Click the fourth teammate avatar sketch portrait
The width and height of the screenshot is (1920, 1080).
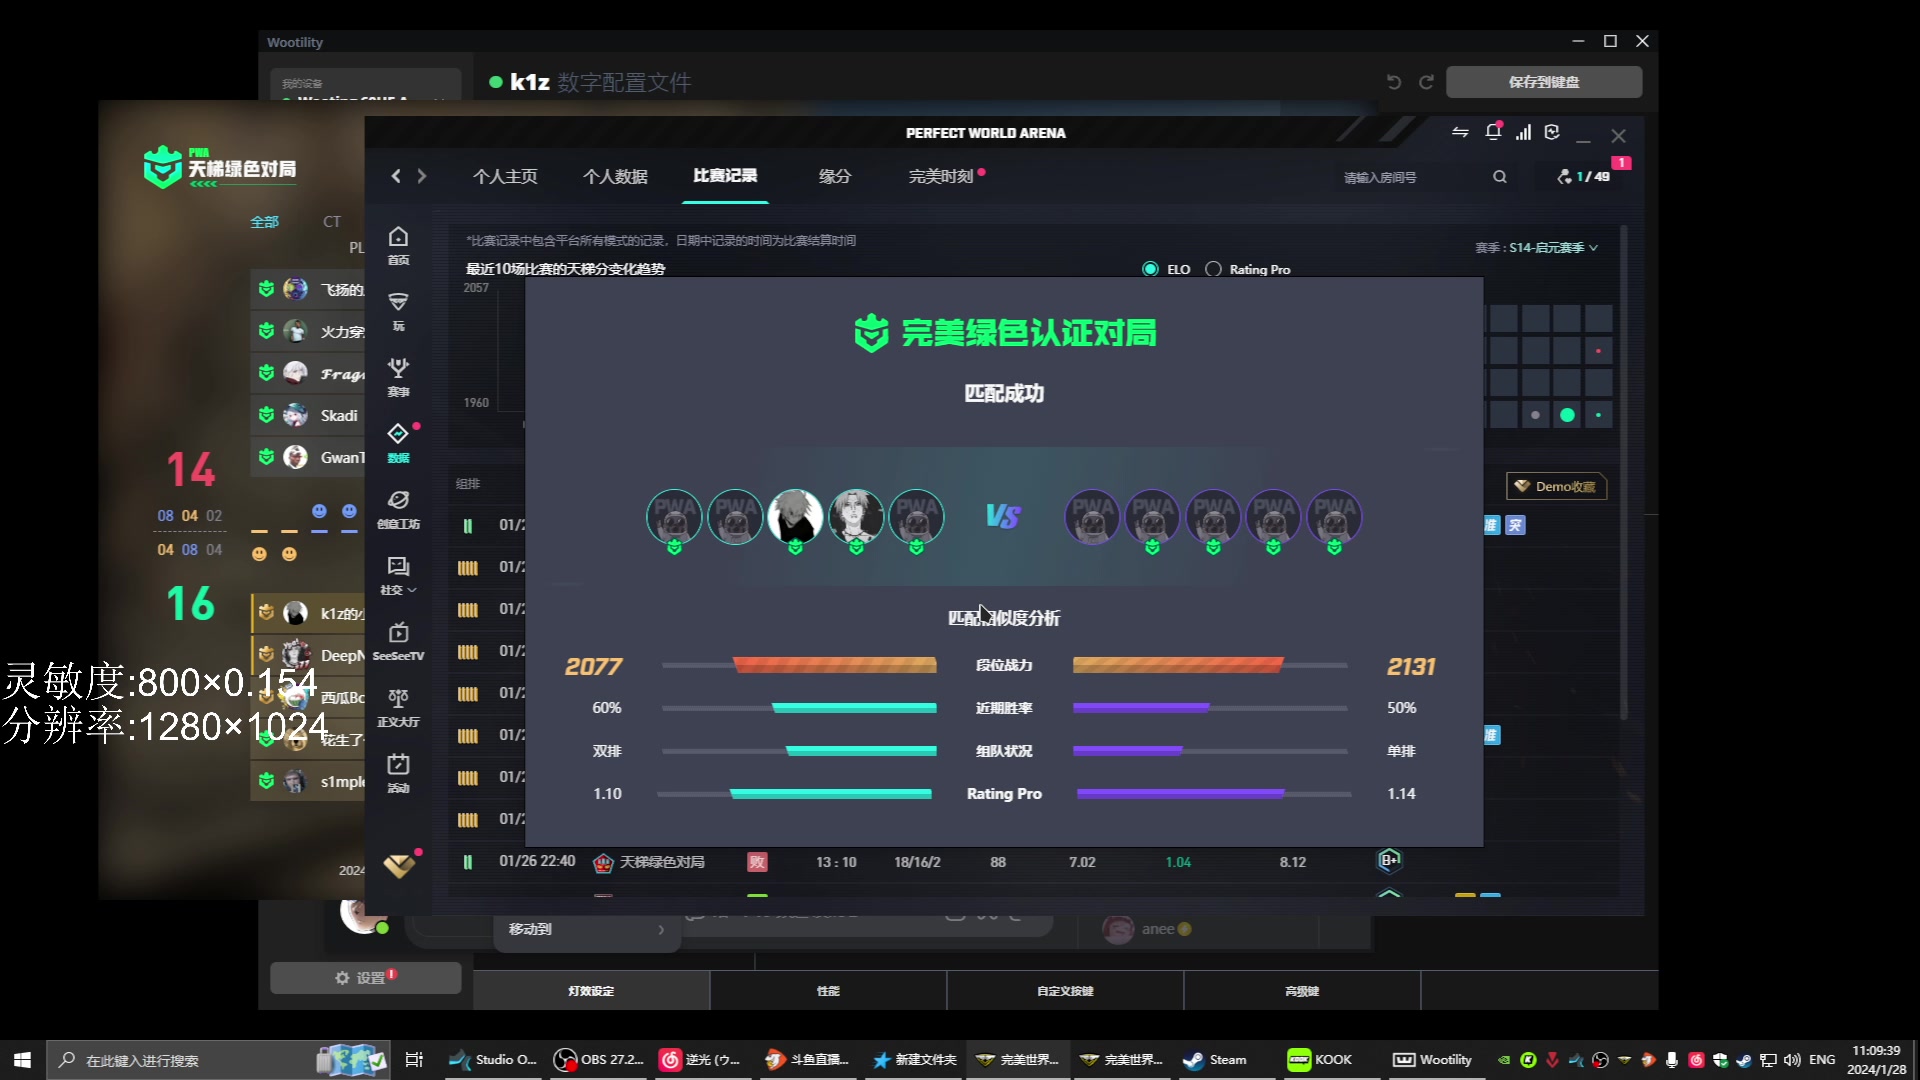point(856,516)
